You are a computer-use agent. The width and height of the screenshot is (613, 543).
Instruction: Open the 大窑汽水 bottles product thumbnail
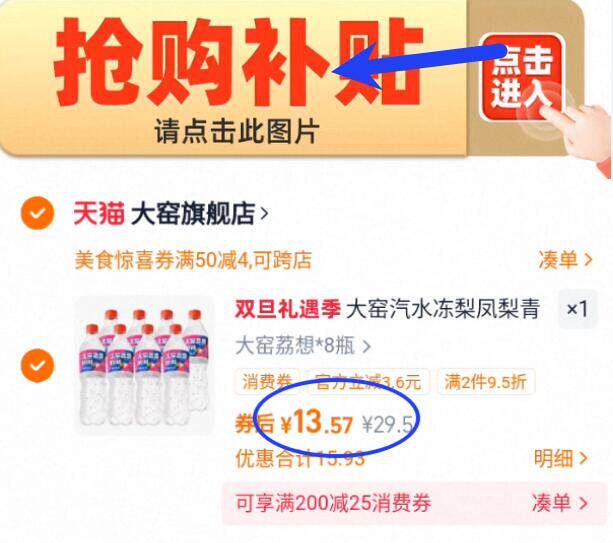tap(144, 366)
